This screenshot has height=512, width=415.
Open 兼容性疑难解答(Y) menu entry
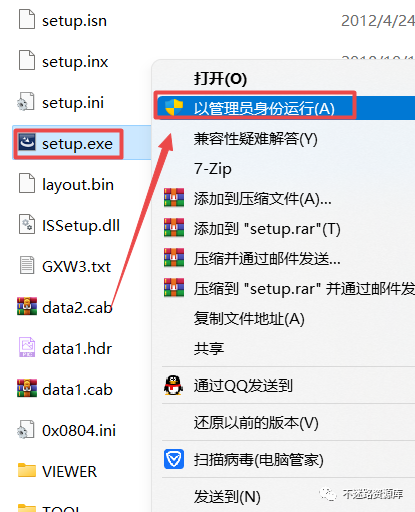coord(256,139)
